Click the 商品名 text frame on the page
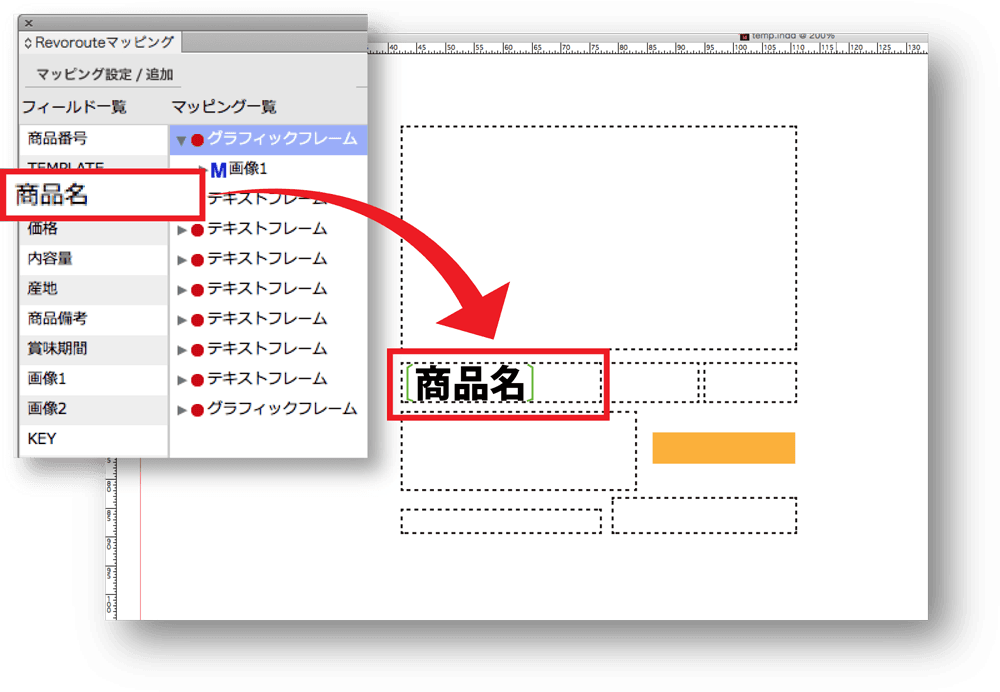Screen dimensions: 1000x692 (501, 383)
